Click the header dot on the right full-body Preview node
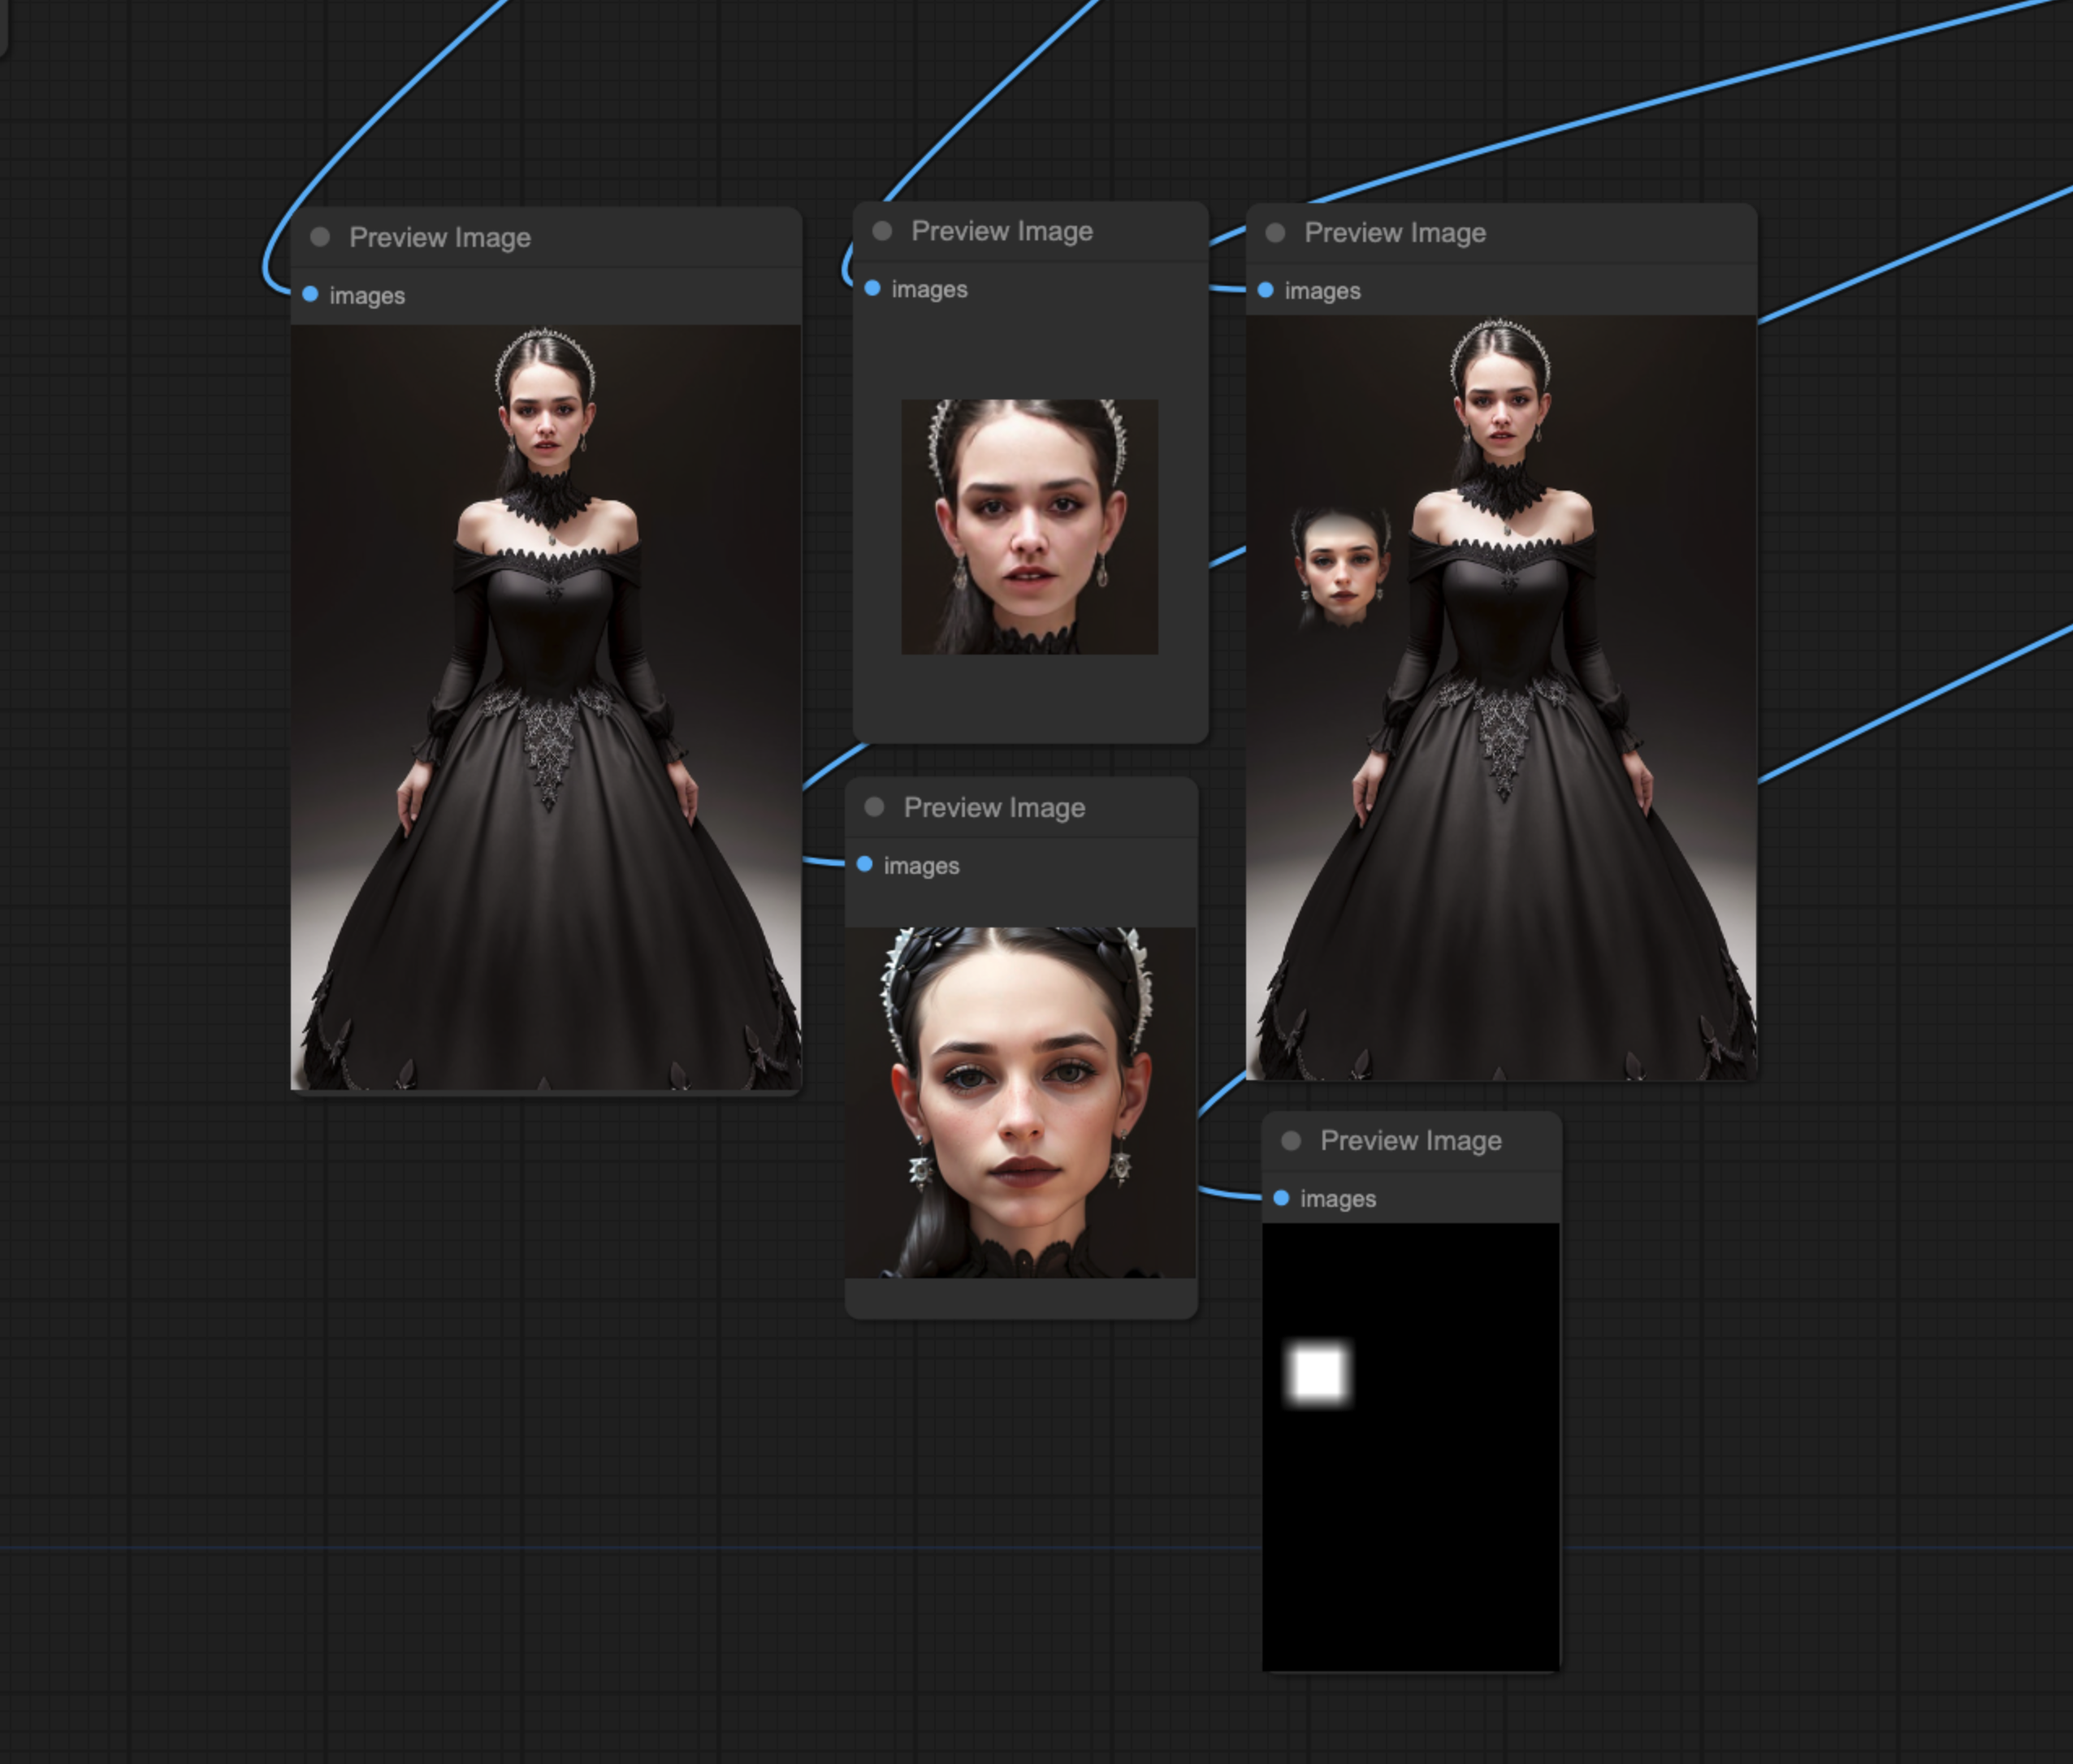This screenshot has height=1764, width=2073. 1274,232
